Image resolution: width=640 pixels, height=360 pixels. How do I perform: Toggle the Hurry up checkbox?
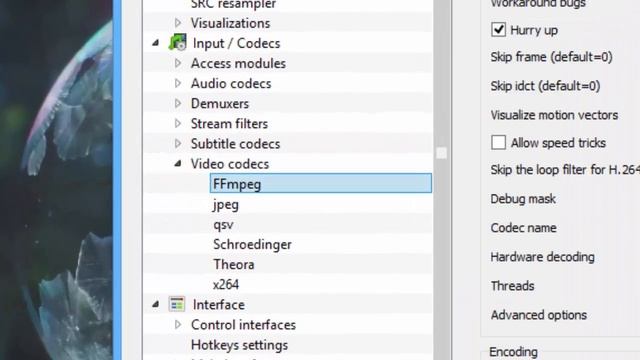498,30
